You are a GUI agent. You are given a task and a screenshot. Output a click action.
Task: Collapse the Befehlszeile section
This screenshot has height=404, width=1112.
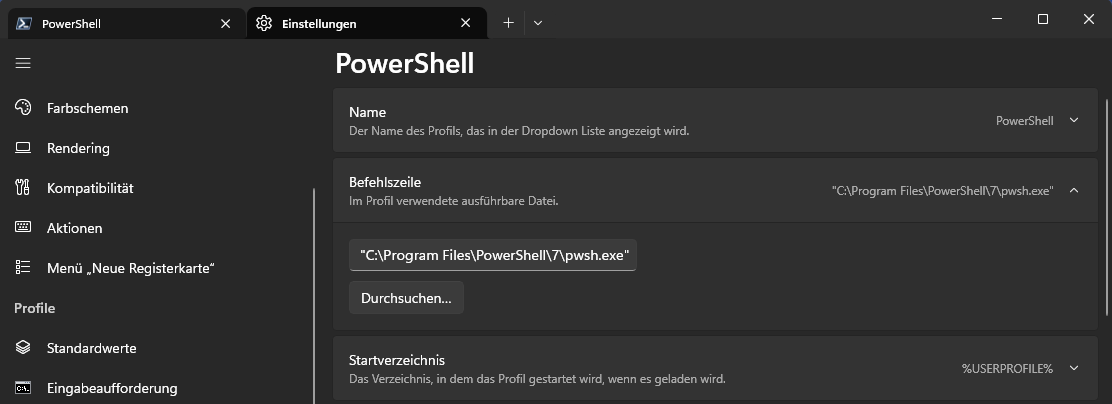(x=1074, y=190)
